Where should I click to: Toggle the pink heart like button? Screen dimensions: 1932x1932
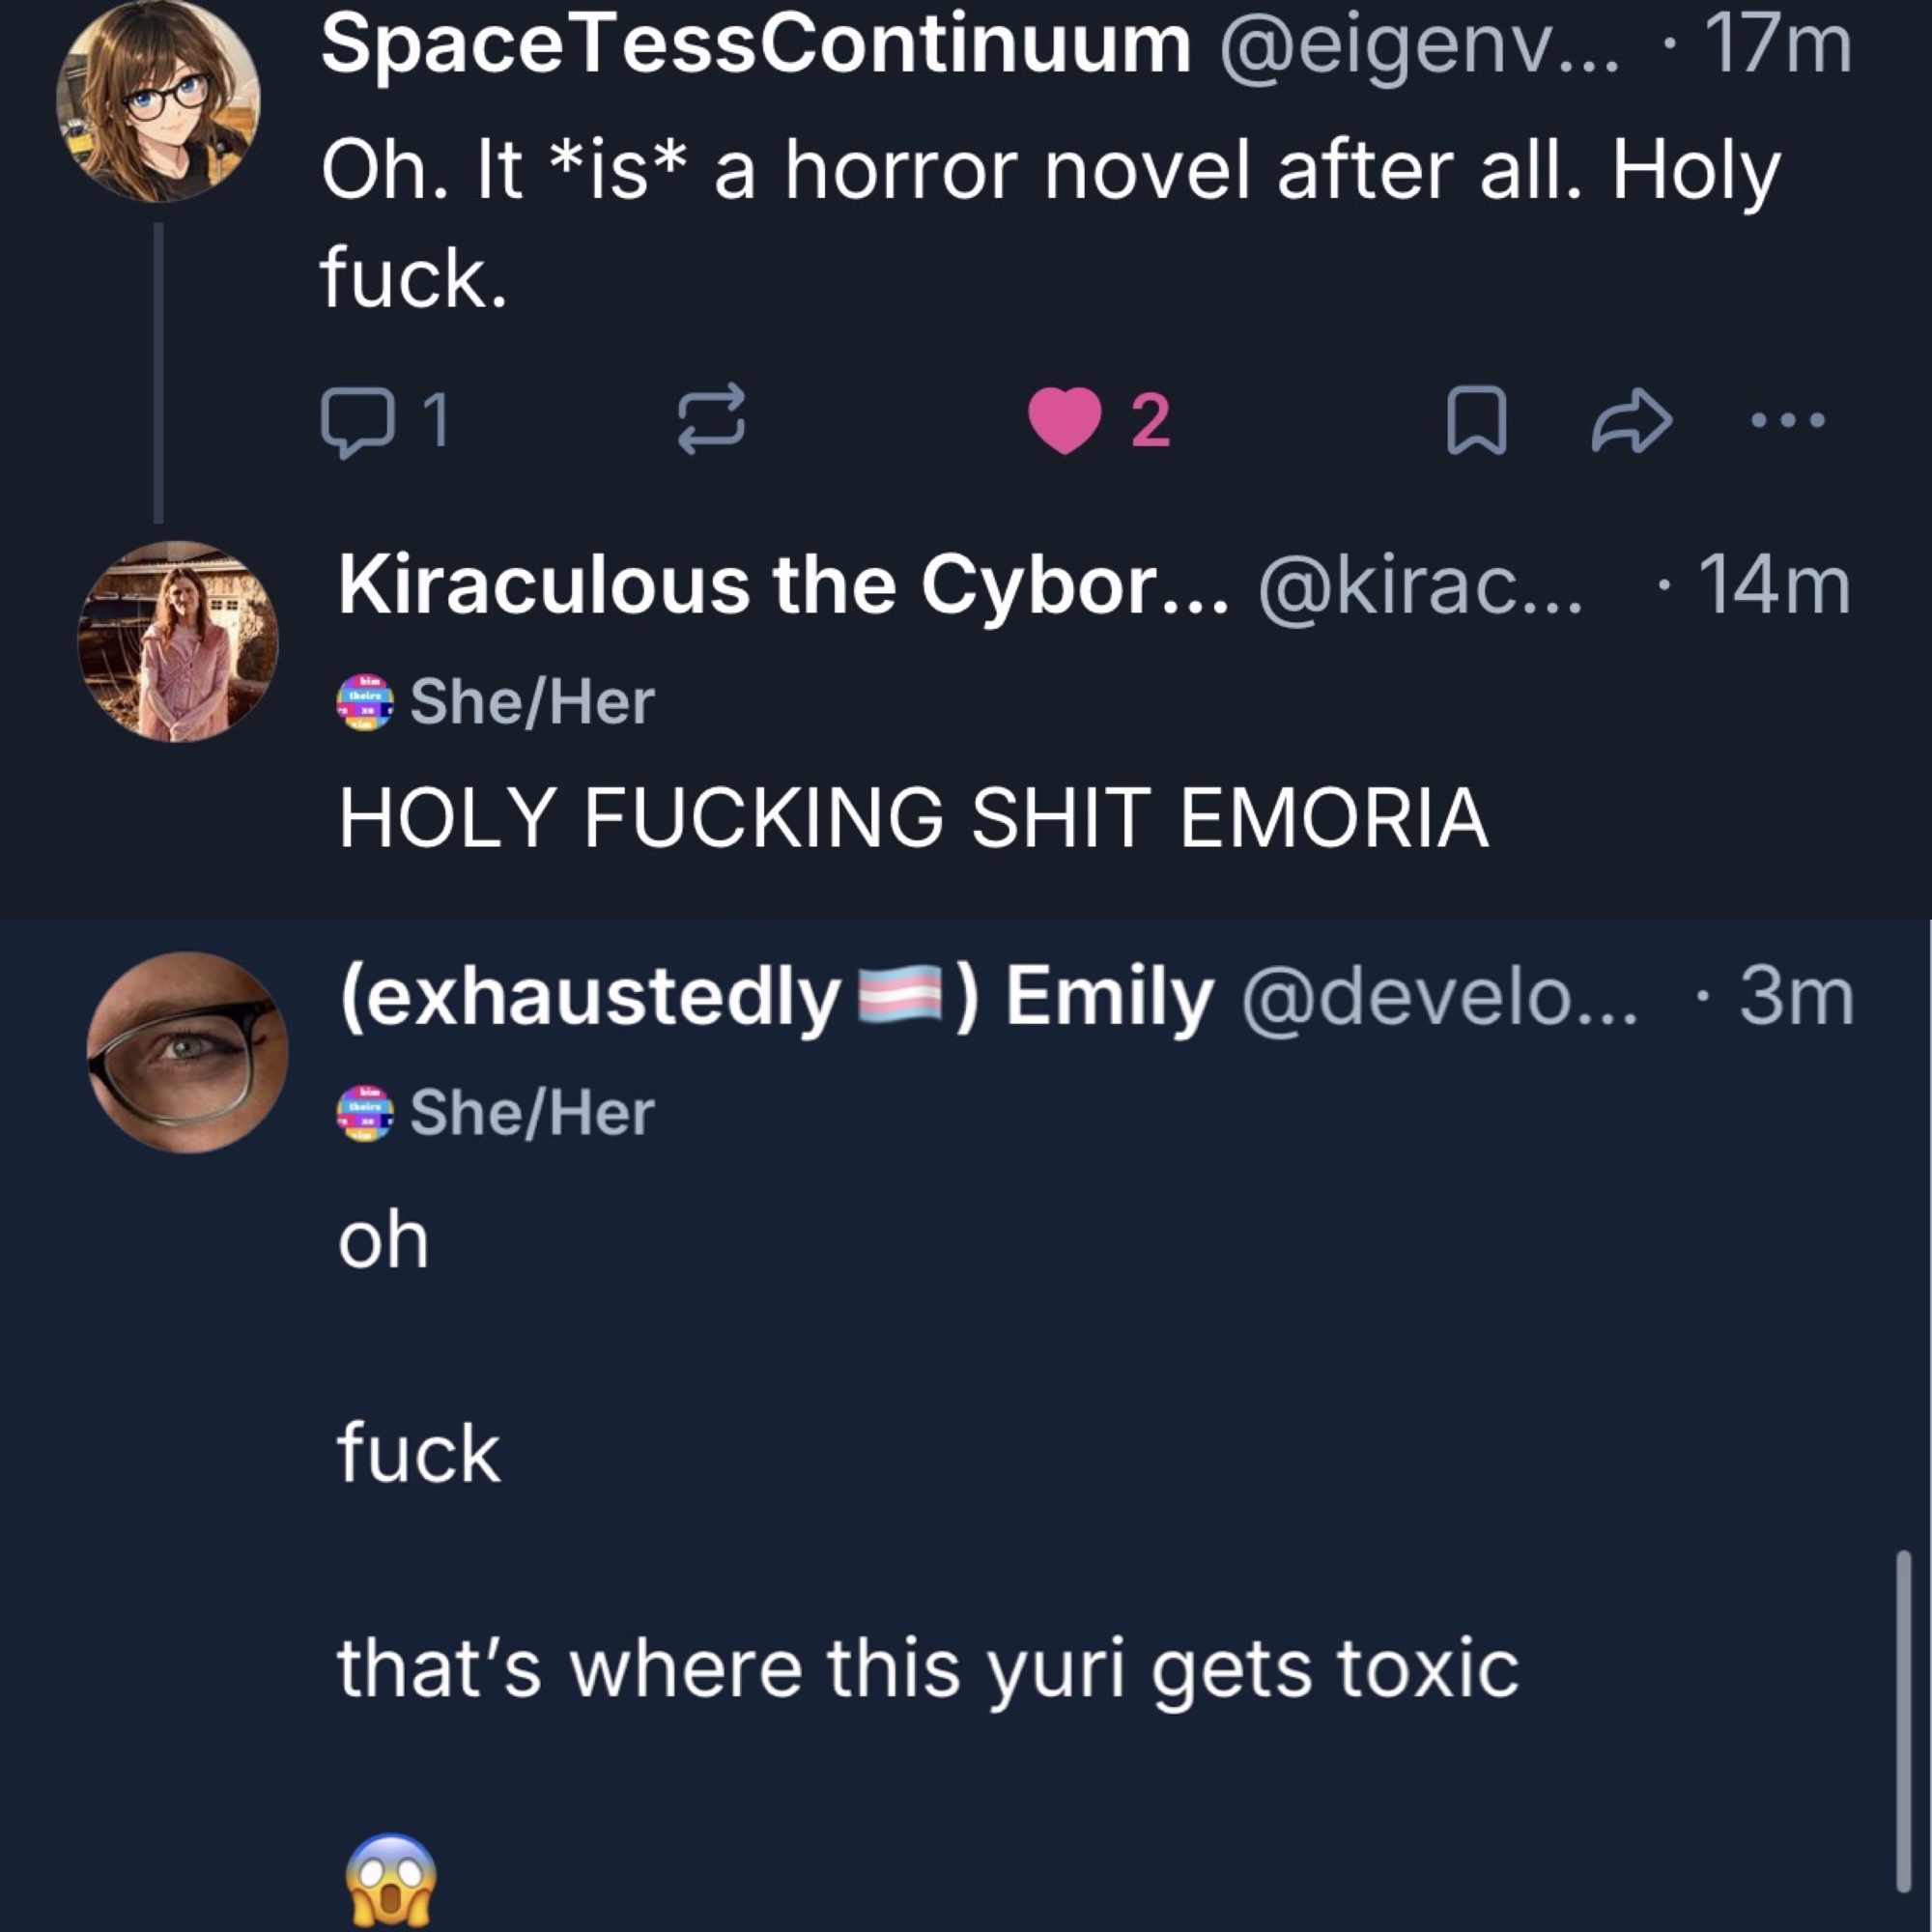click(1065, 421)
